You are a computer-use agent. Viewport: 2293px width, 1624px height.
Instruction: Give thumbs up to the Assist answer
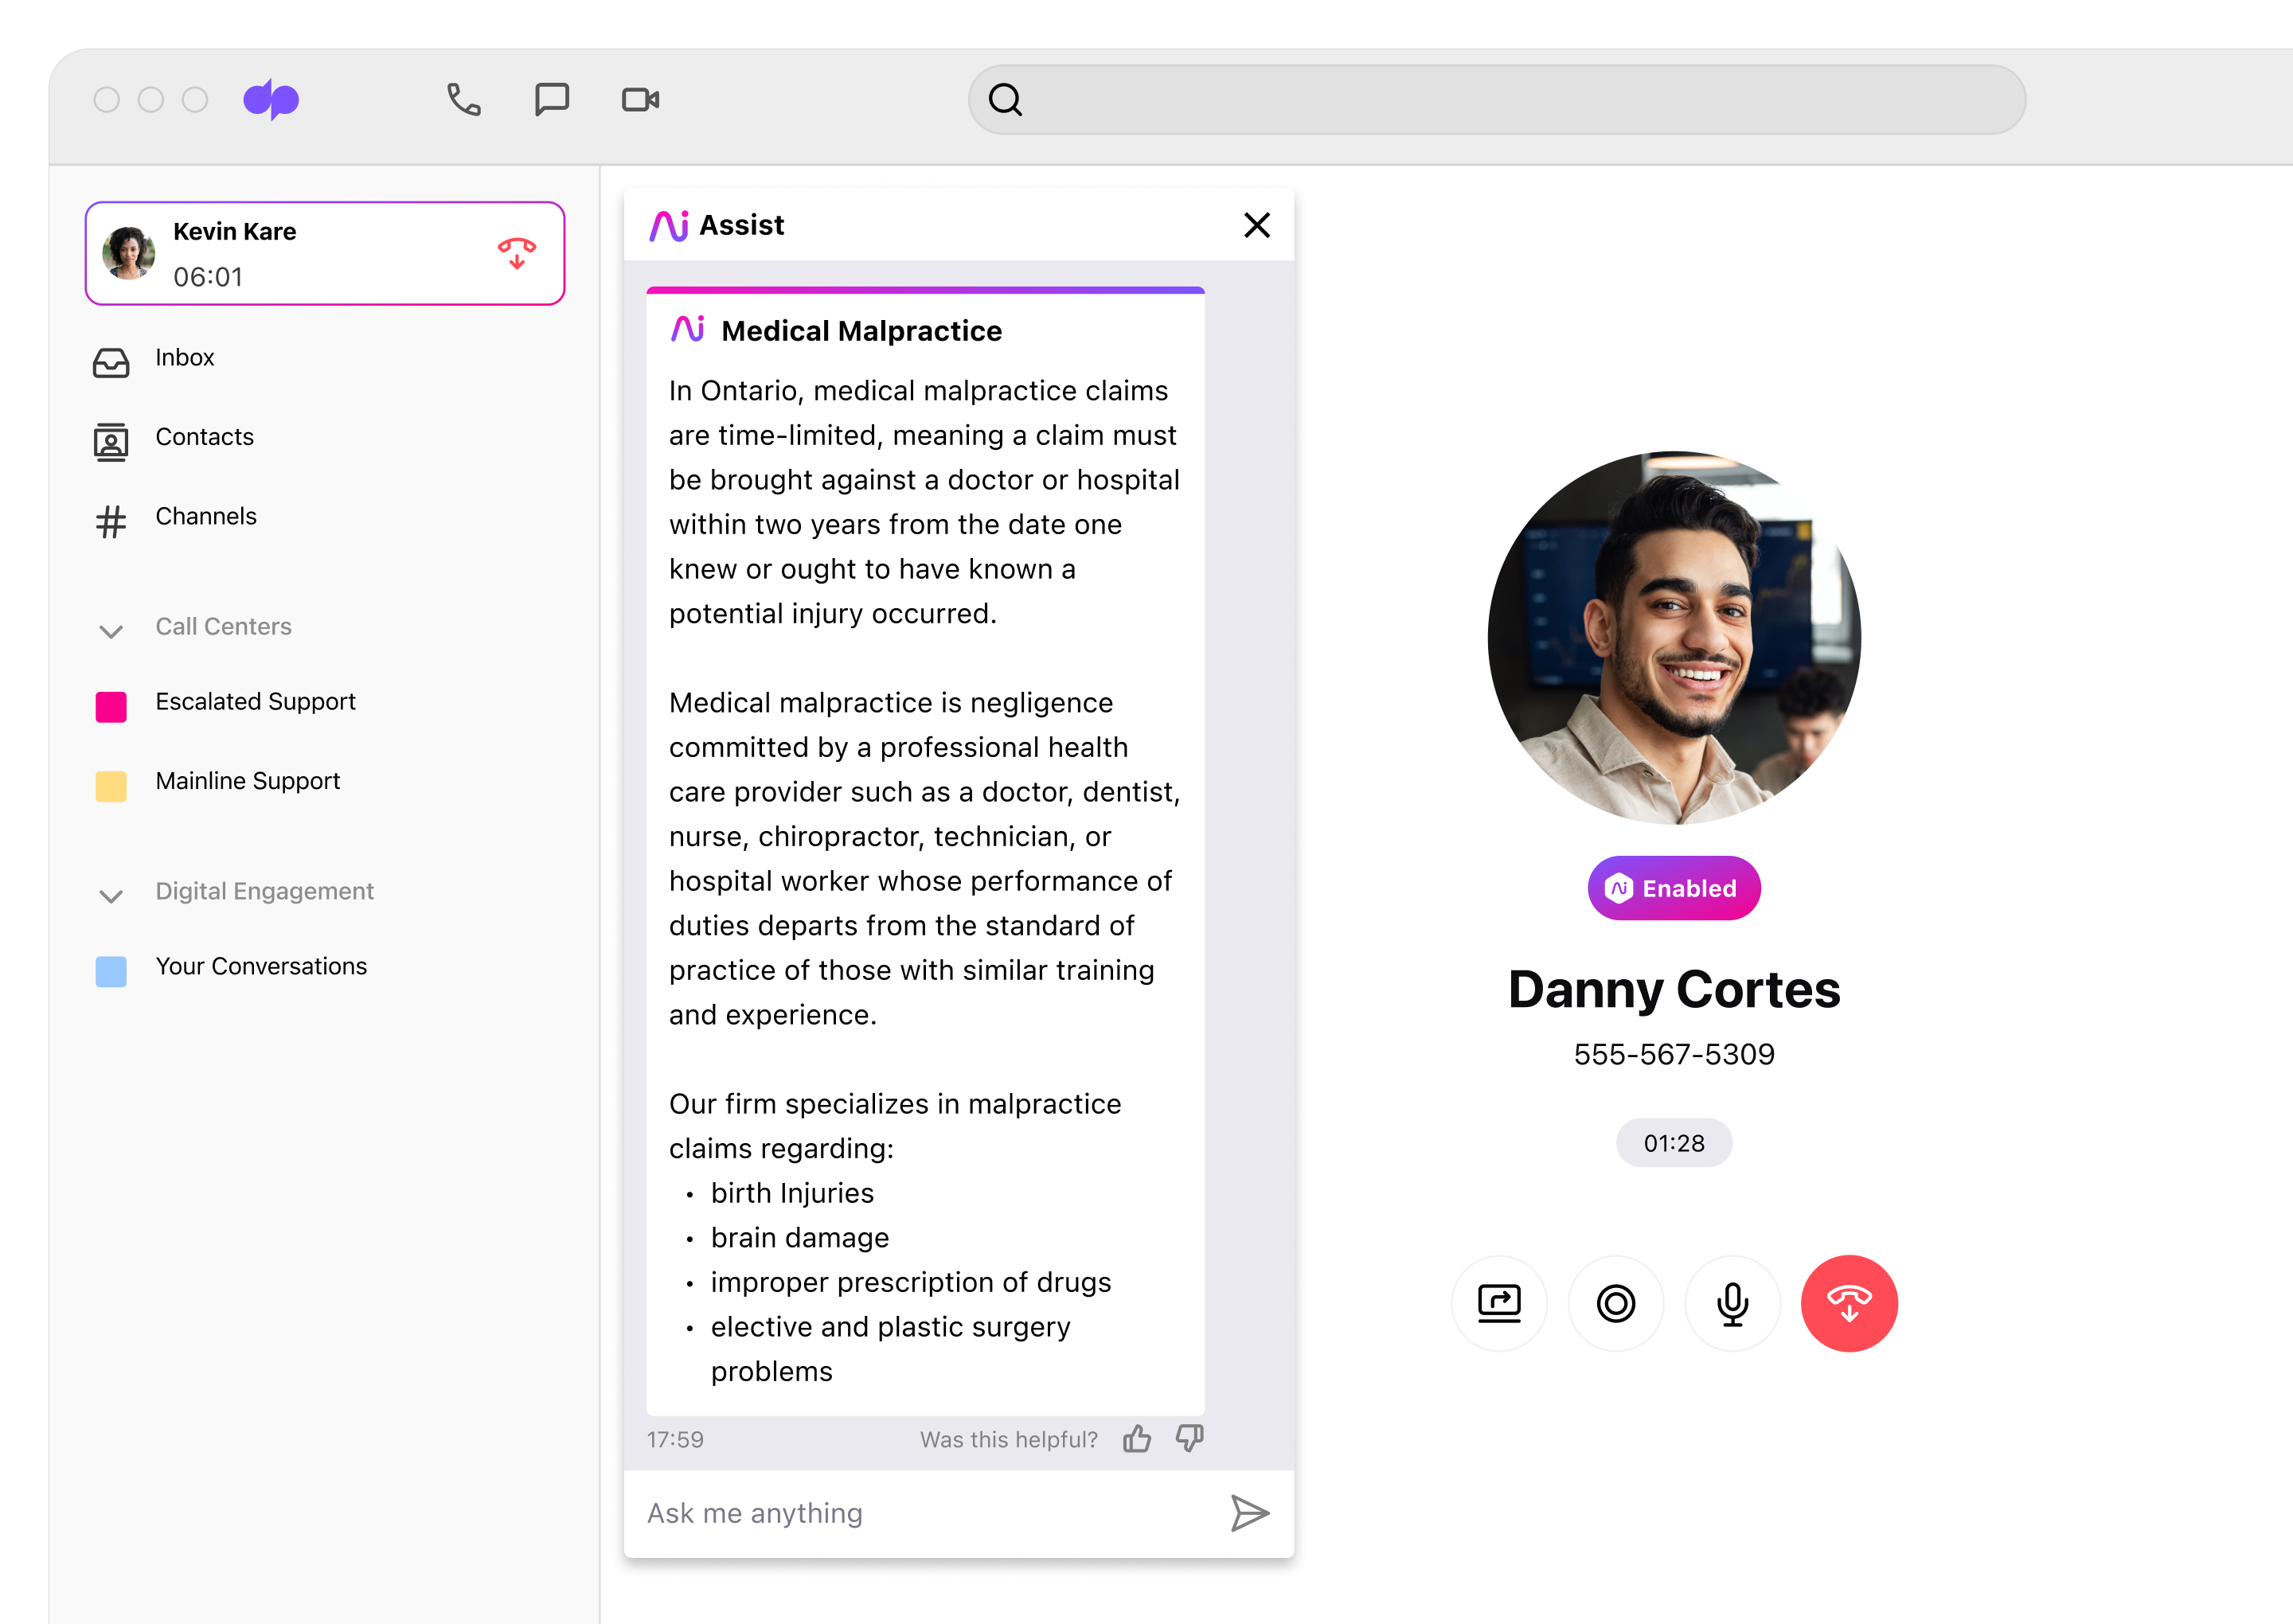click(x=1137, y=1438)
